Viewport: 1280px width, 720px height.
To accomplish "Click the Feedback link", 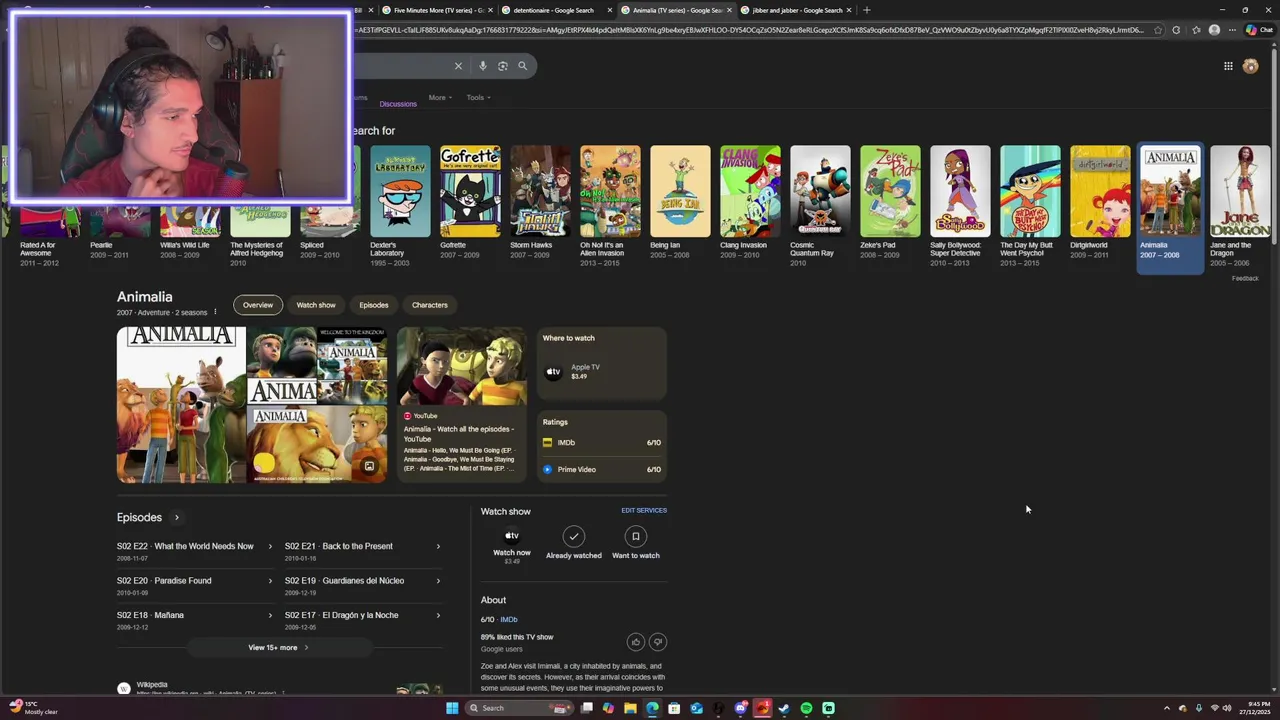I will coord(1245,278).
